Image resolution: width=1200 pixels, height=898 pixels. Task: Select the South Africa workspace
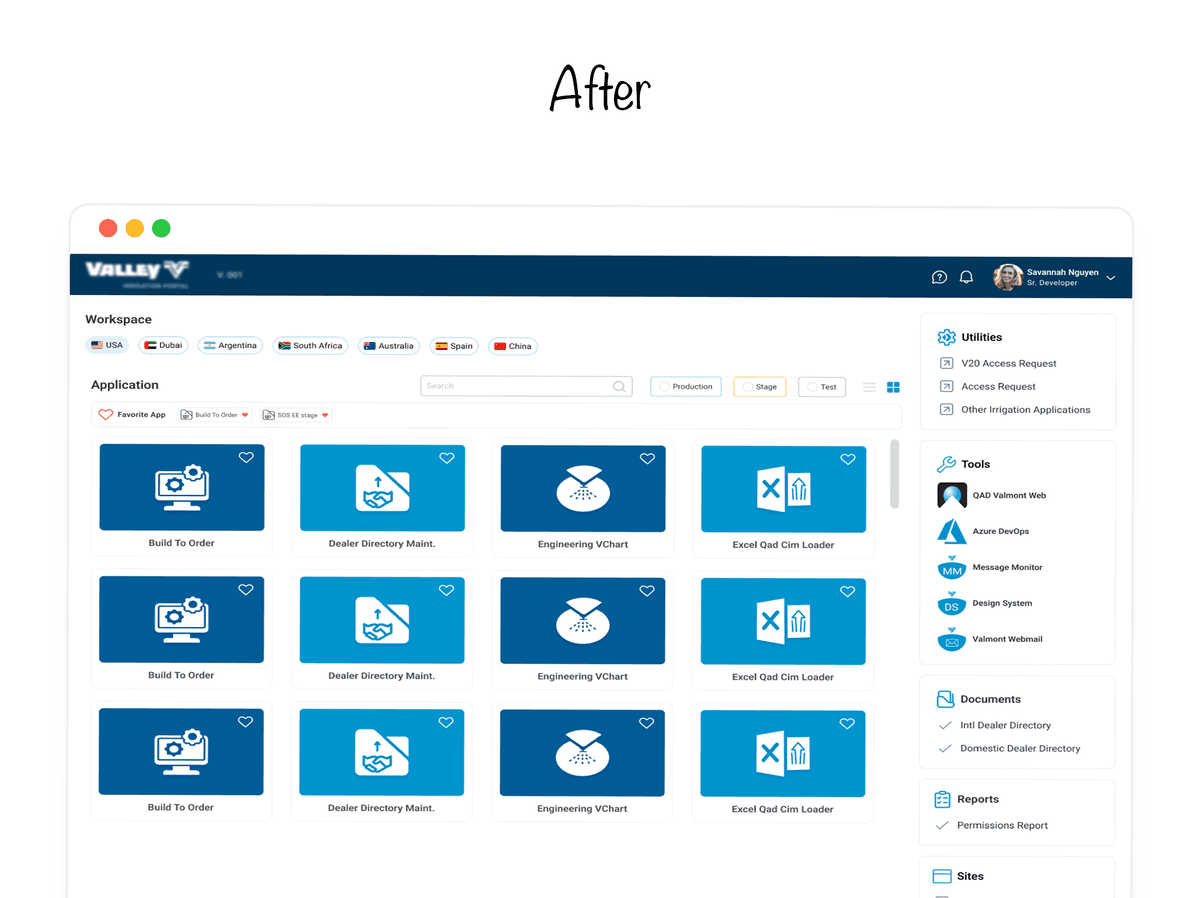coord(310,345)
